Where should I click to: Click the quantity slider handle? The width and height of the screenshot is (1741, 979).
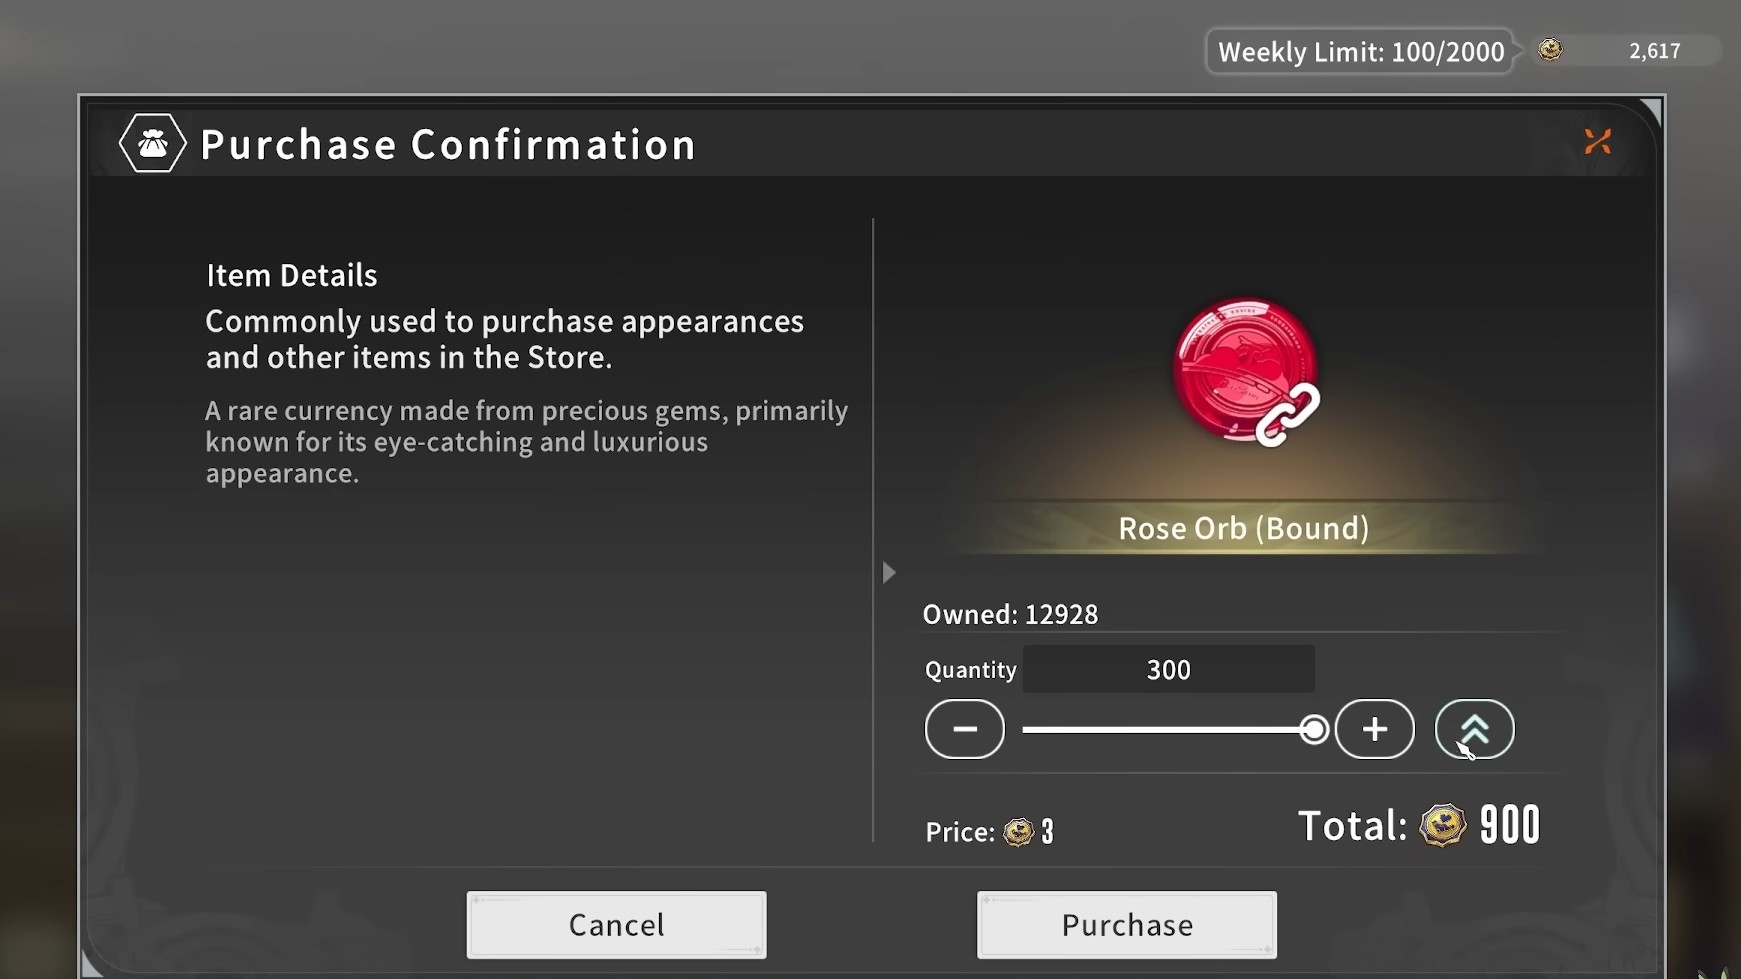click(x=1314, y=730)
